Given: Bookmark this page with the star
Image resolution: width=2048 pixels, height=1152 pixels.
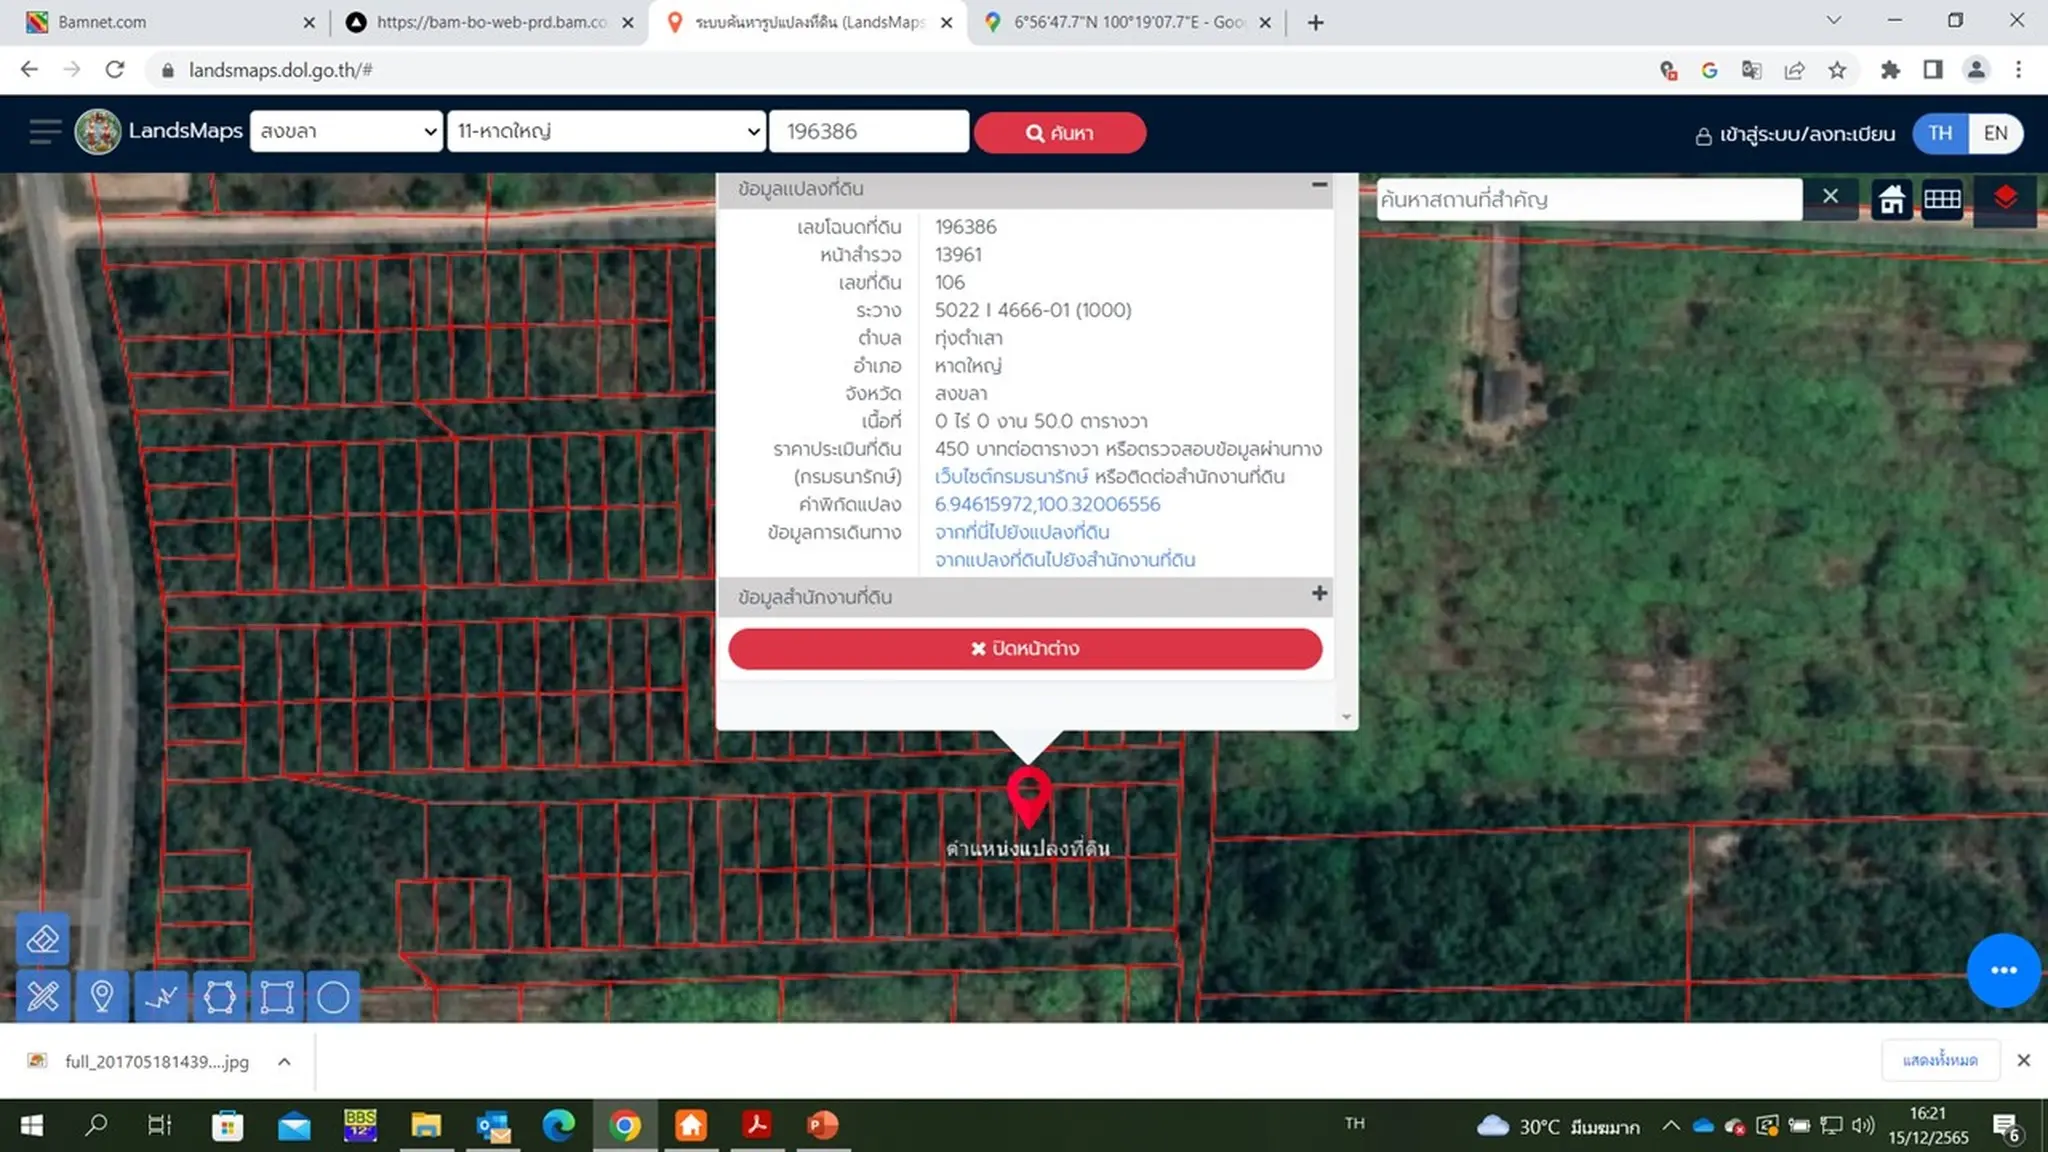Looking at the screenshot, I should coord(1837,70).
